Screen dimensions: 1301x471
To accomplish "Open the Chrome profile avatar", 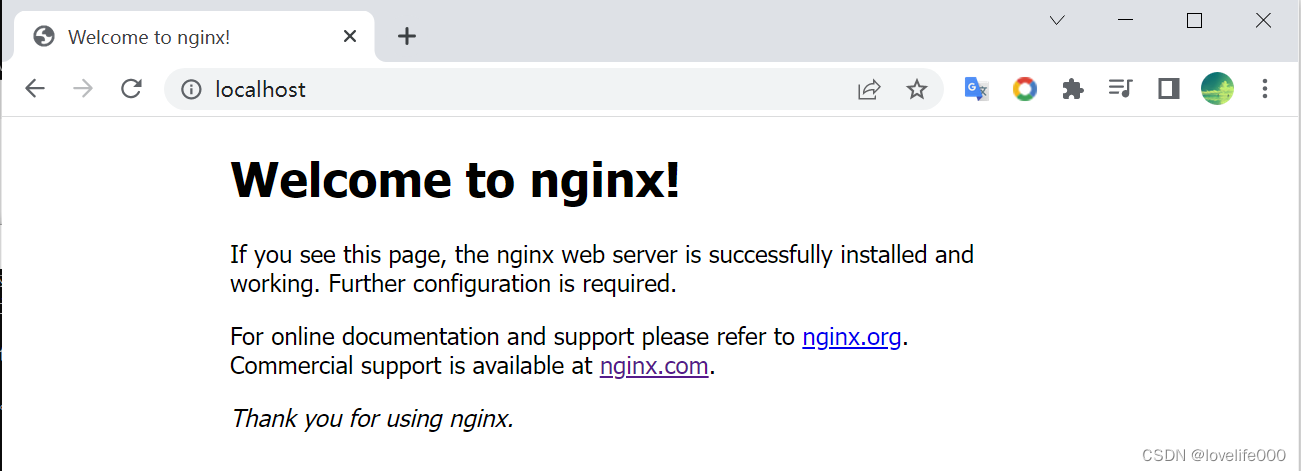I will coord(1217,89).
